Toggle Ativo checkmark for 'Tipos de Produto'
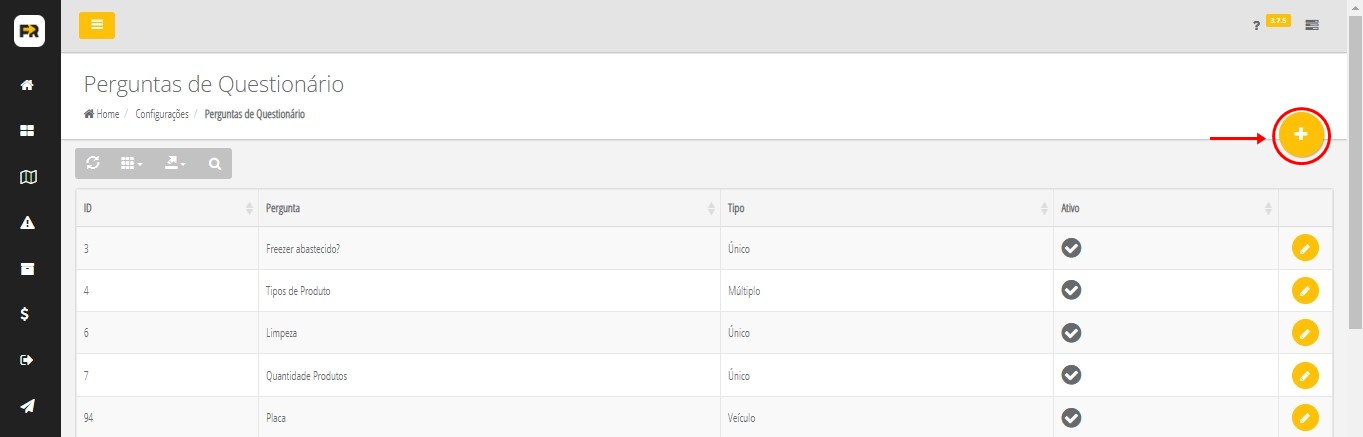This screenshot has height=437, width=1363. pyautogui.click(x=1071, y=290)
